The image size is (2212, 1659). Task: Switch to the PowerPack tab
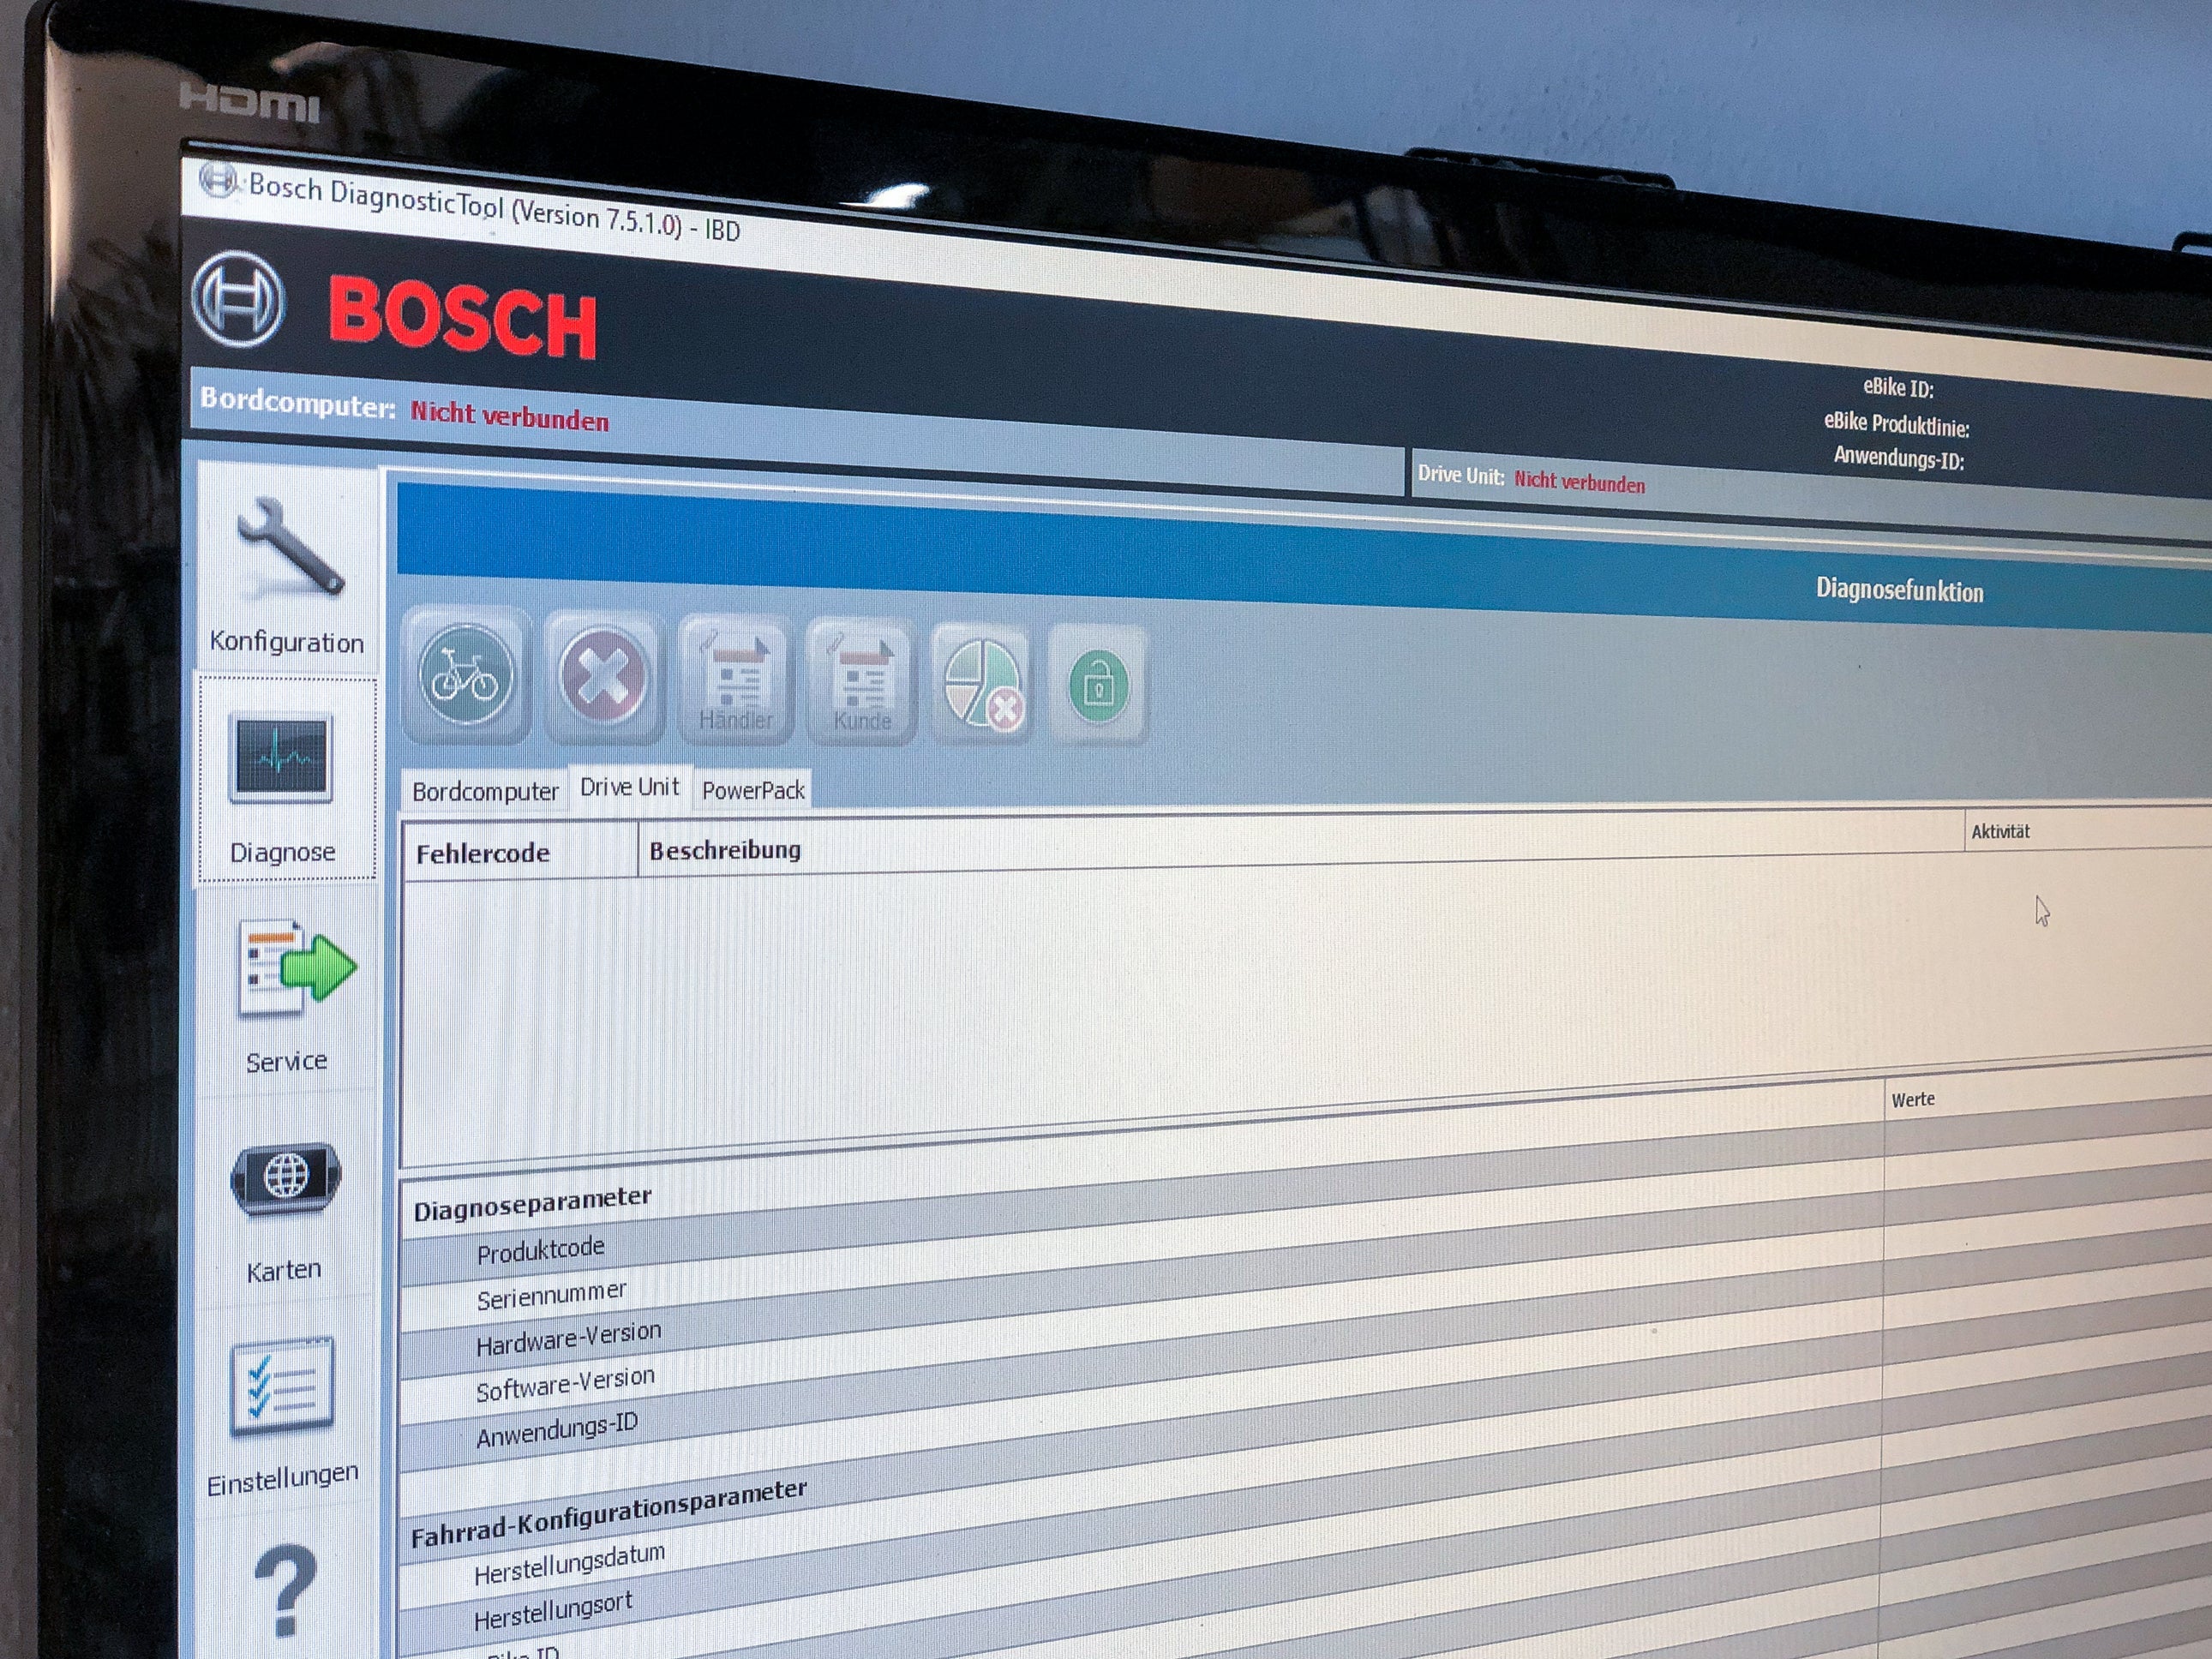[753, 790]
